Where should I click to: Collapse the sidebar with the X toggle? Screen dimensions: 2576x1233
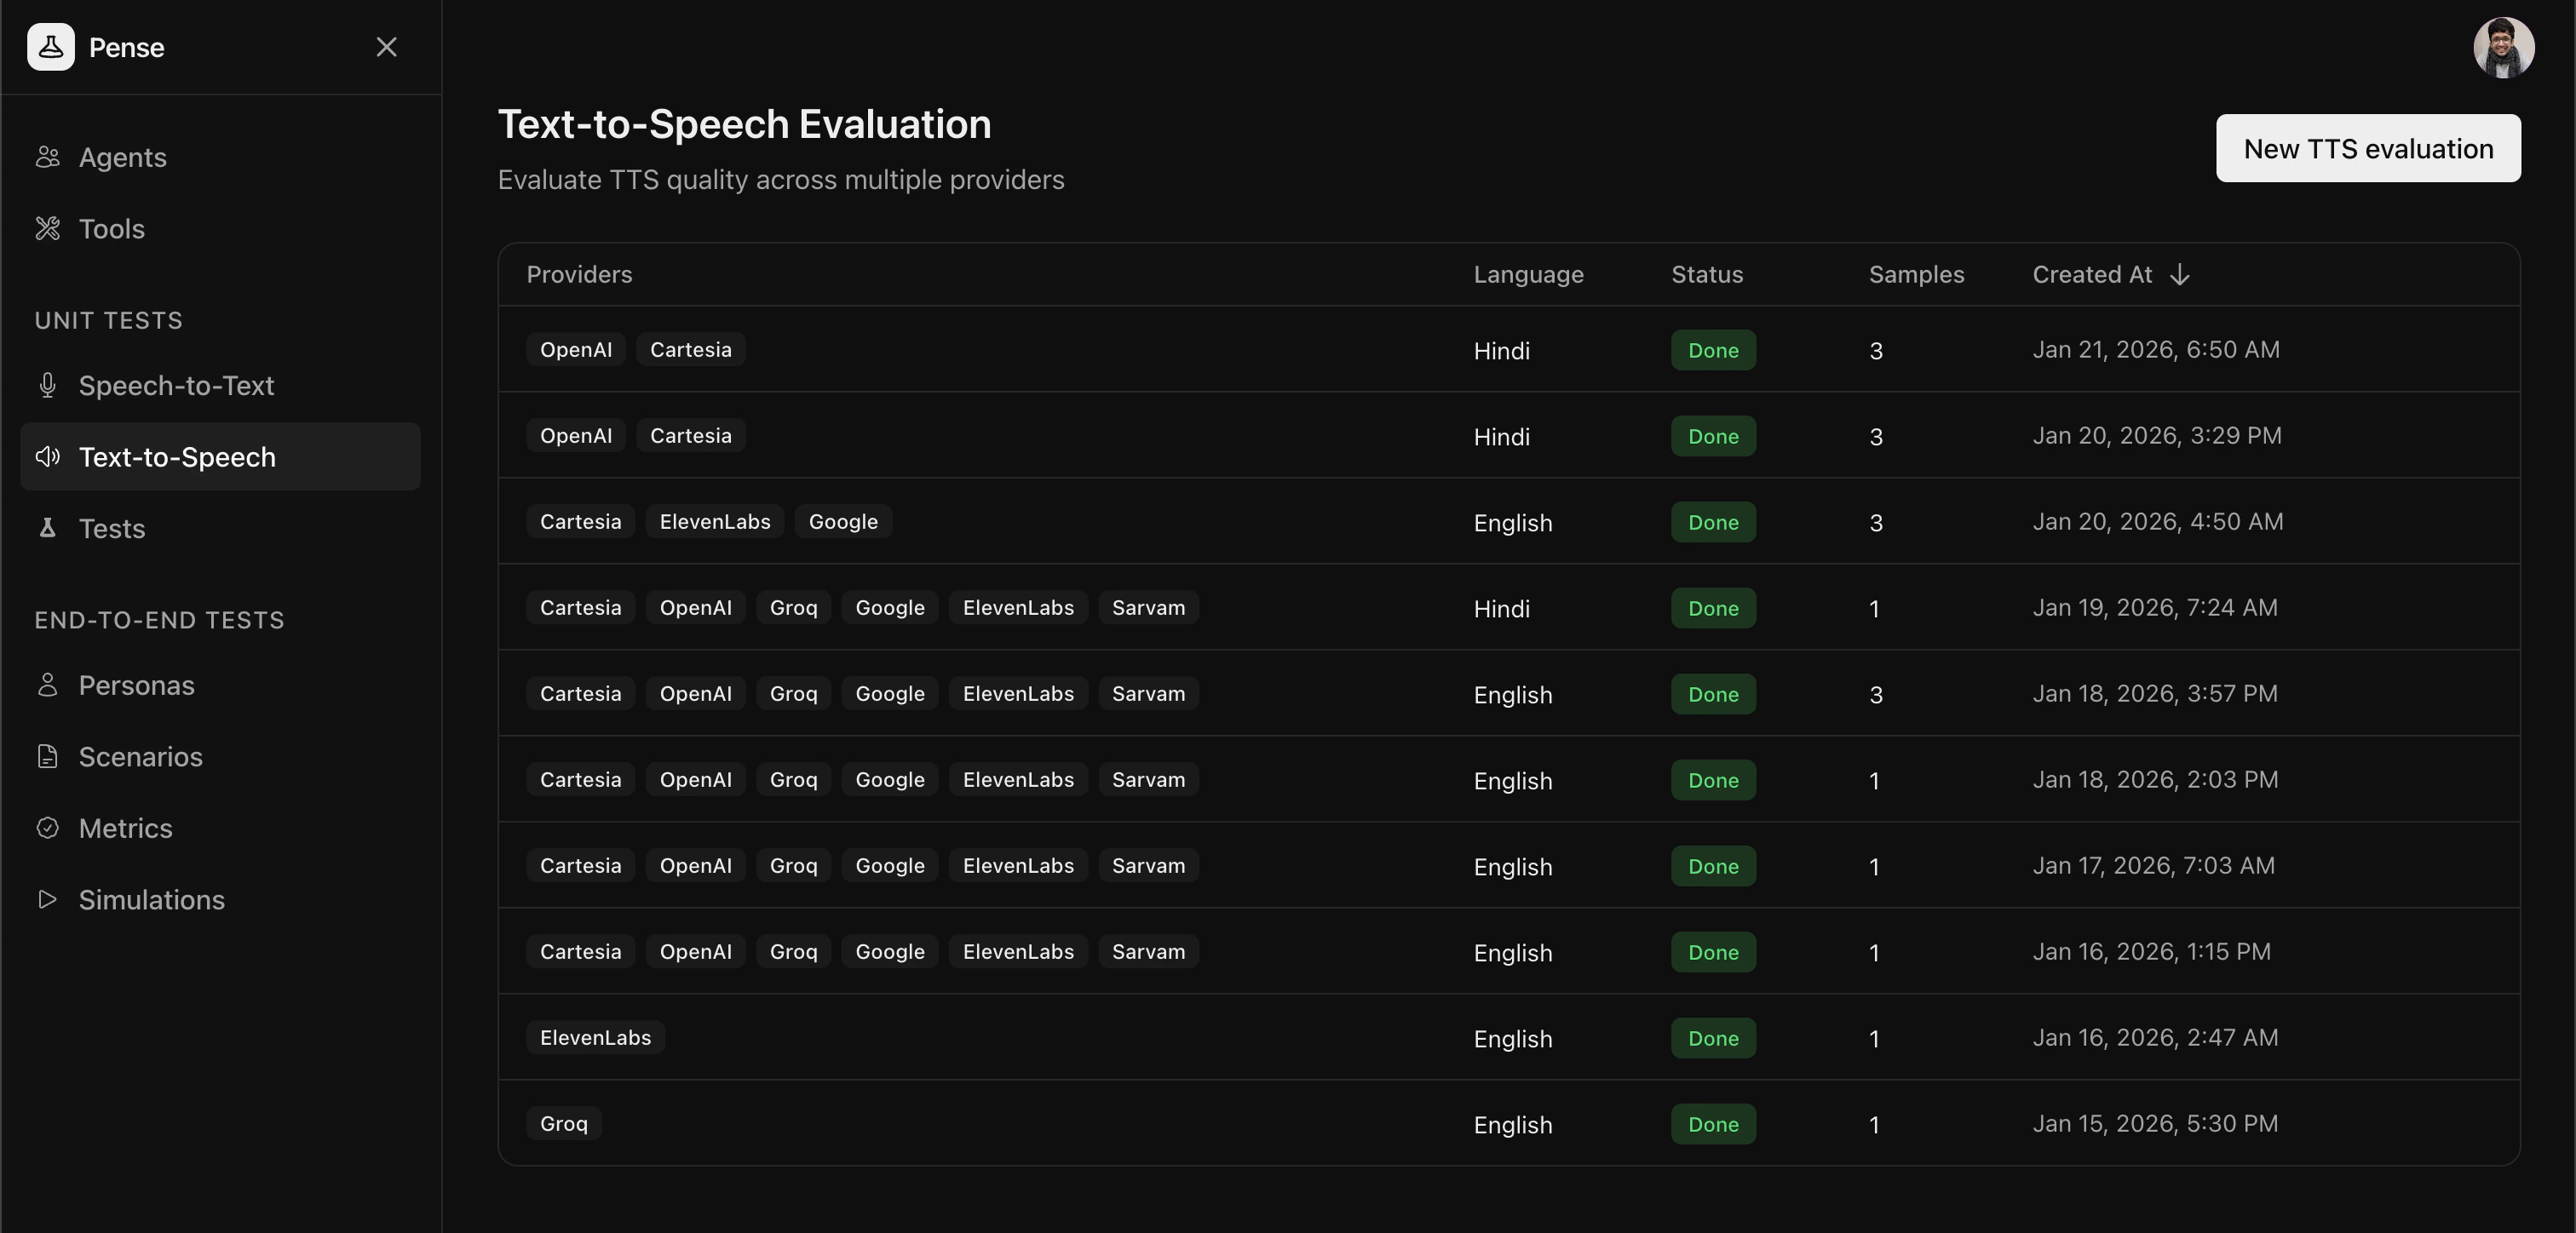click(387, 47)
